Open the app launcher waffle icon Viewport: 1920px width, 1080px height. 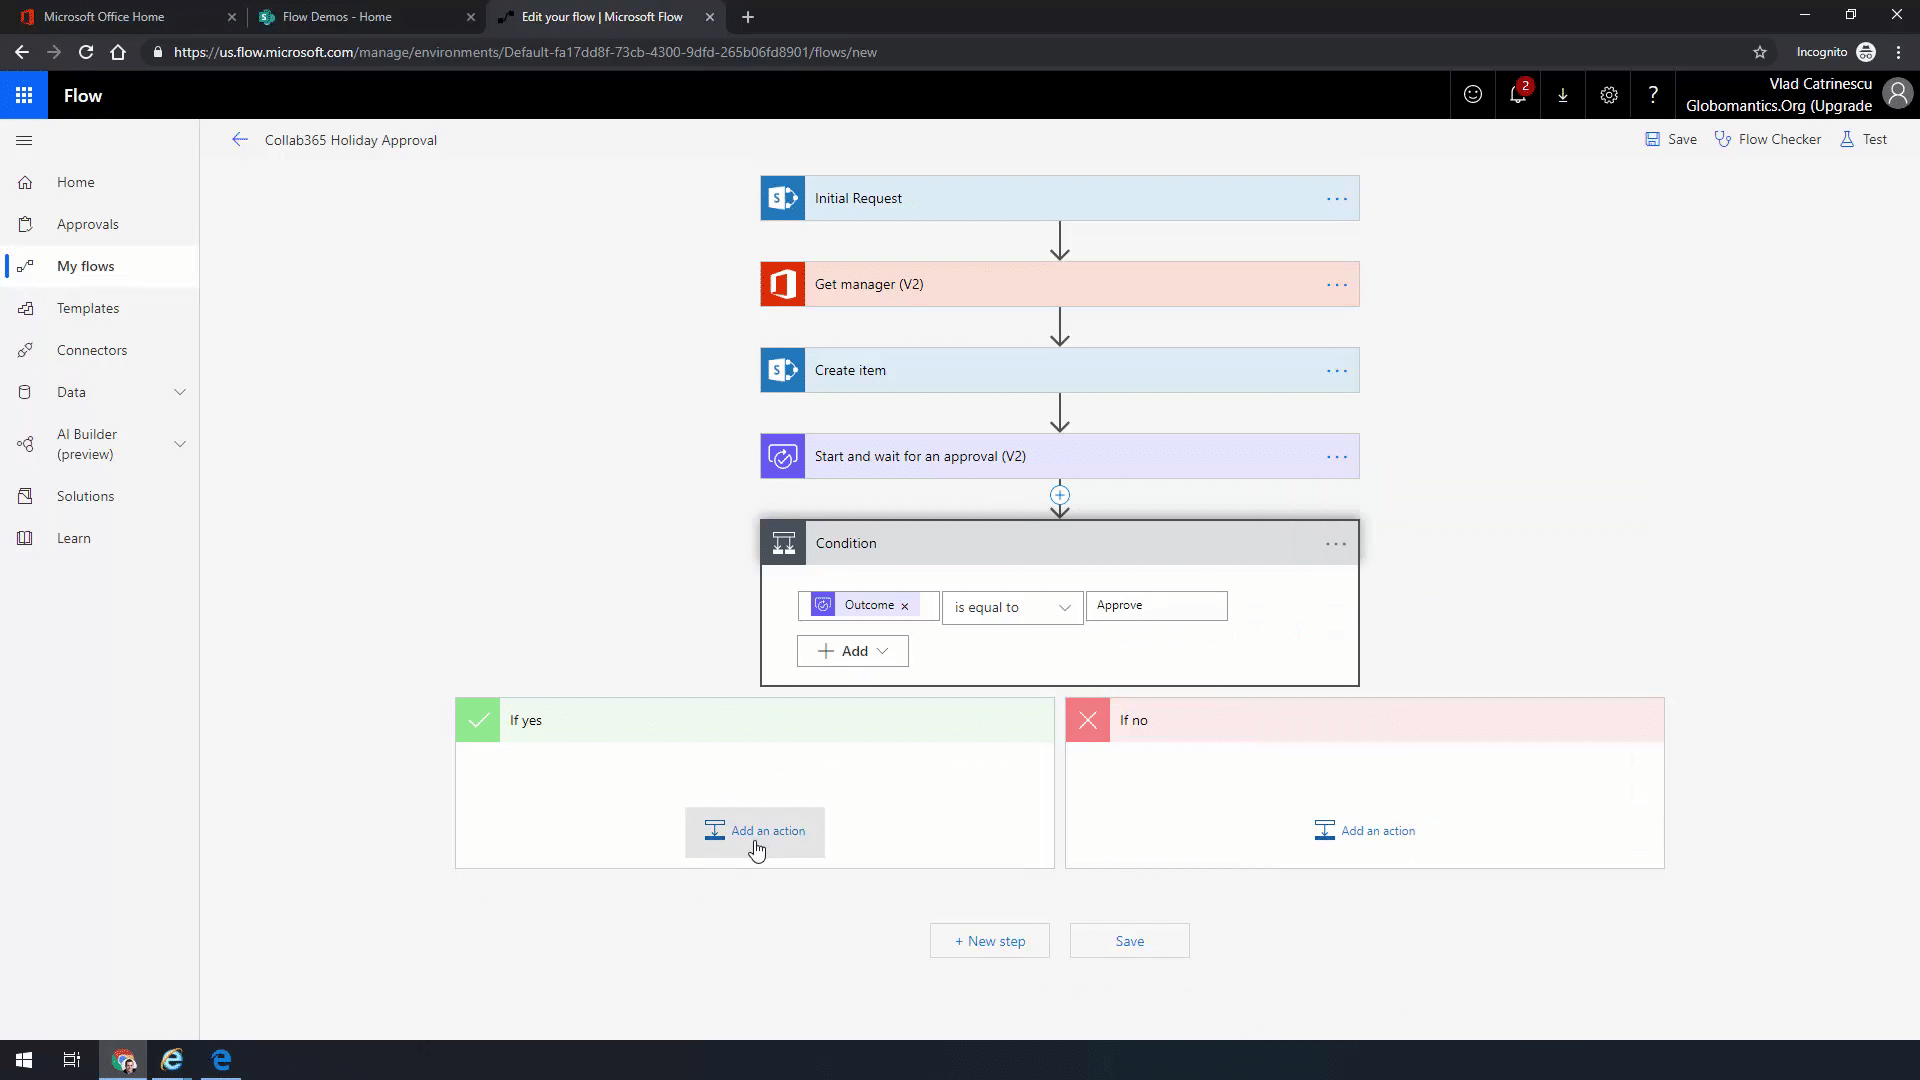coord(24,96)
